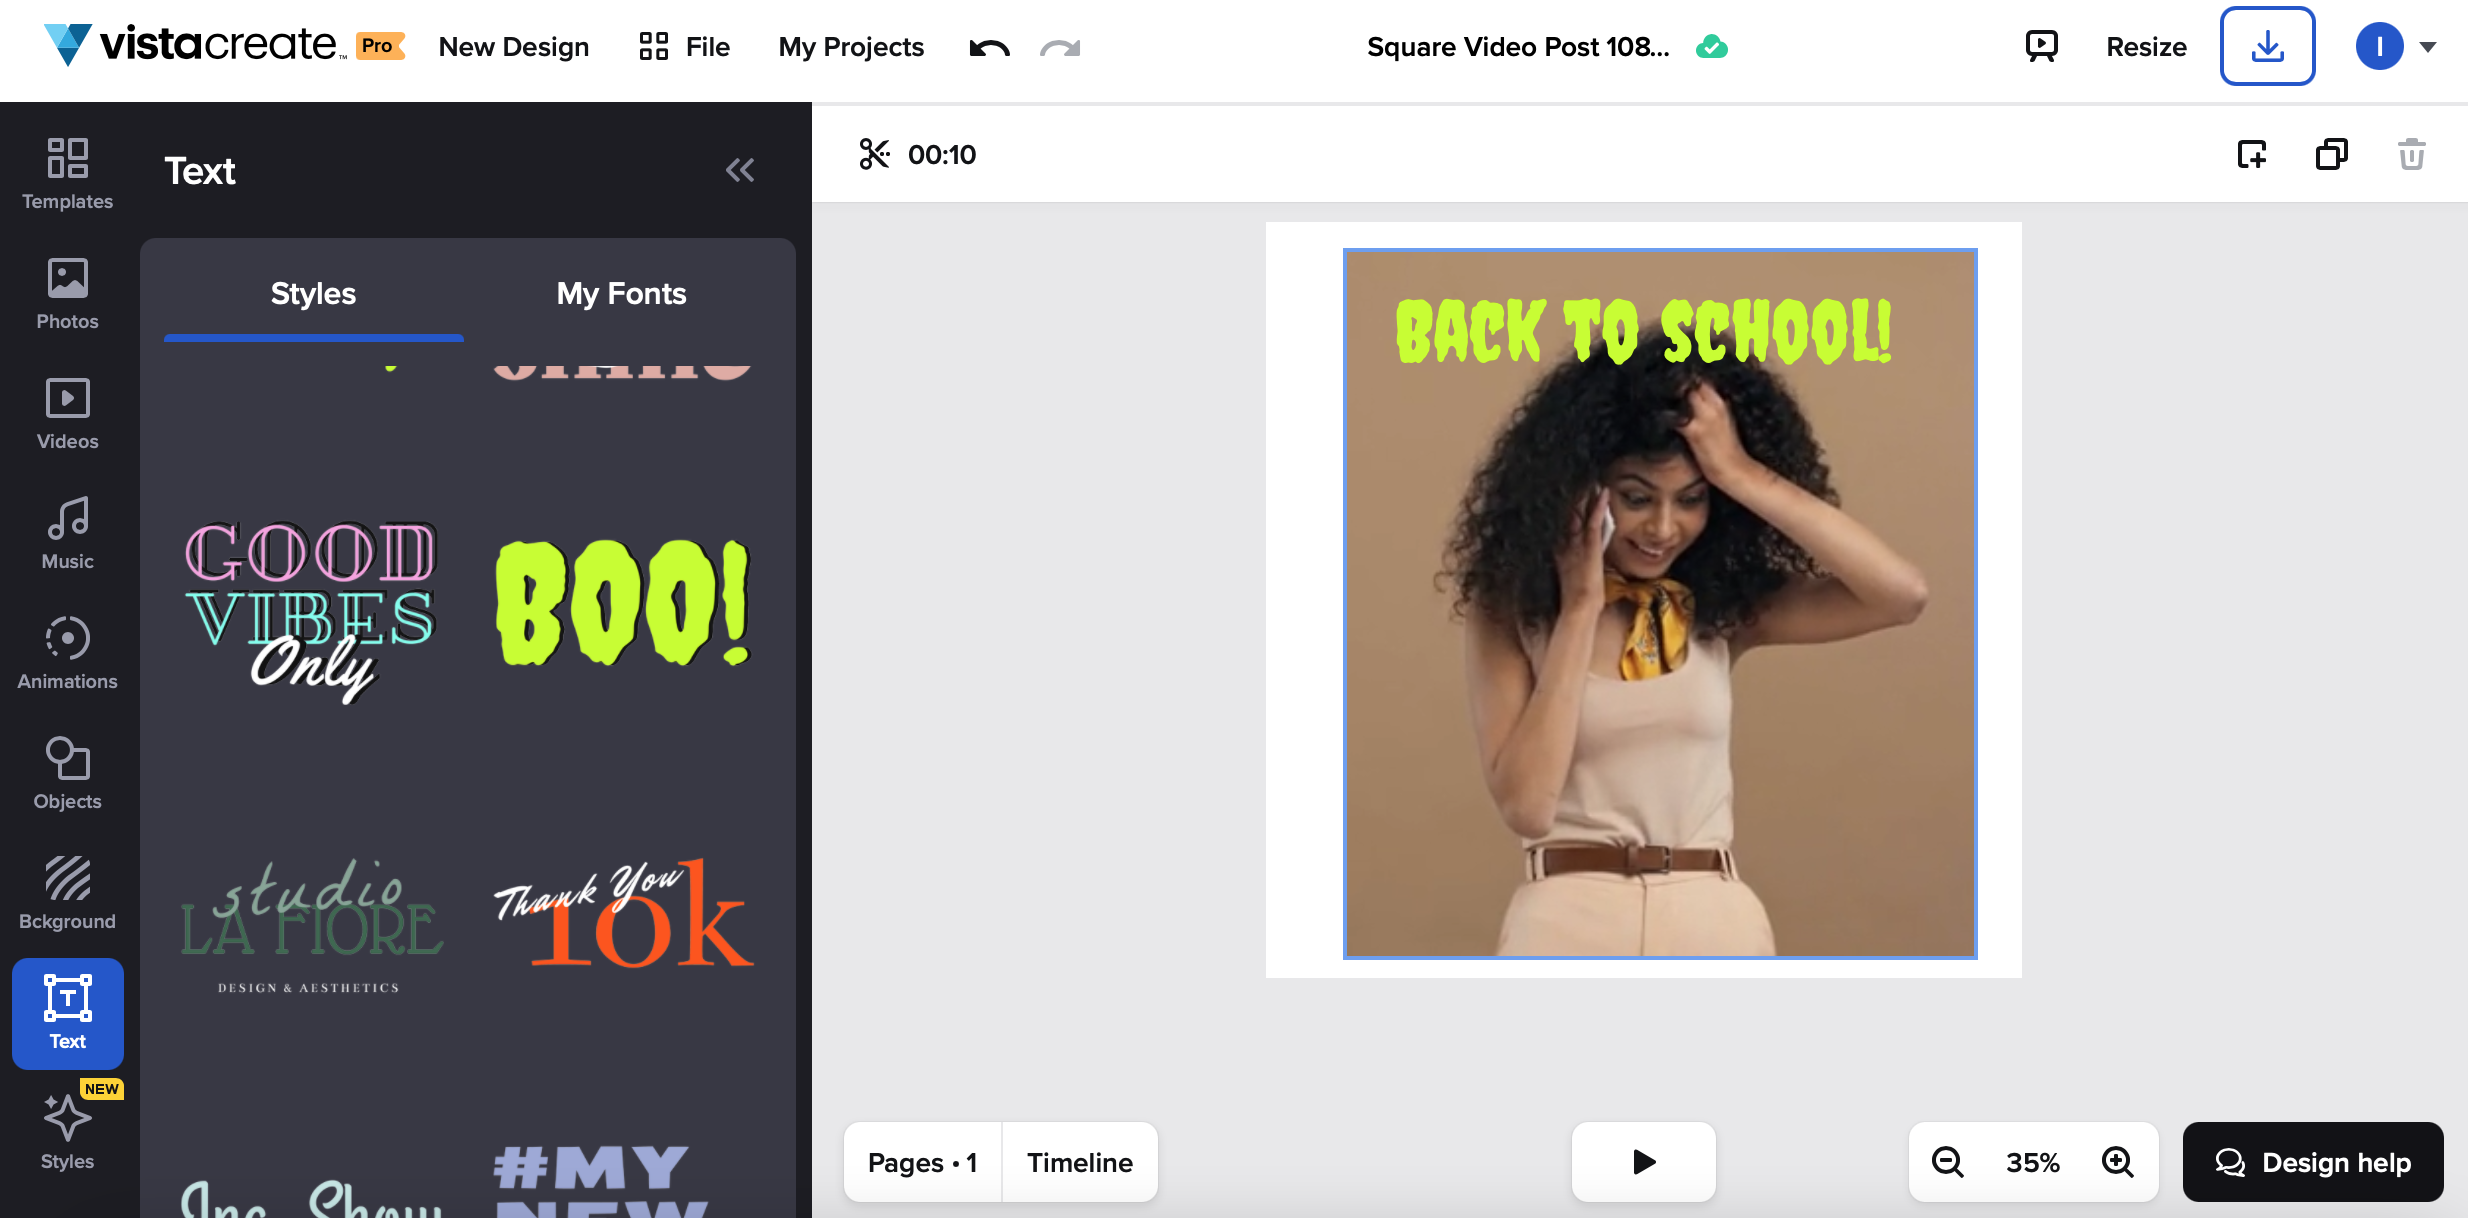
Task: Open the presentation preview icon
Action: 2041,46
